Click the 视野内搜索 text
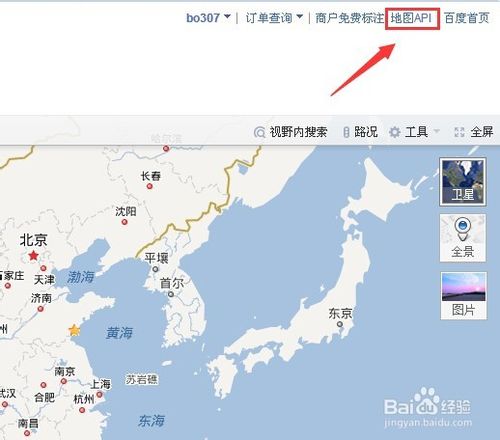Screen dimensions: 500x440 click(298, 132)
